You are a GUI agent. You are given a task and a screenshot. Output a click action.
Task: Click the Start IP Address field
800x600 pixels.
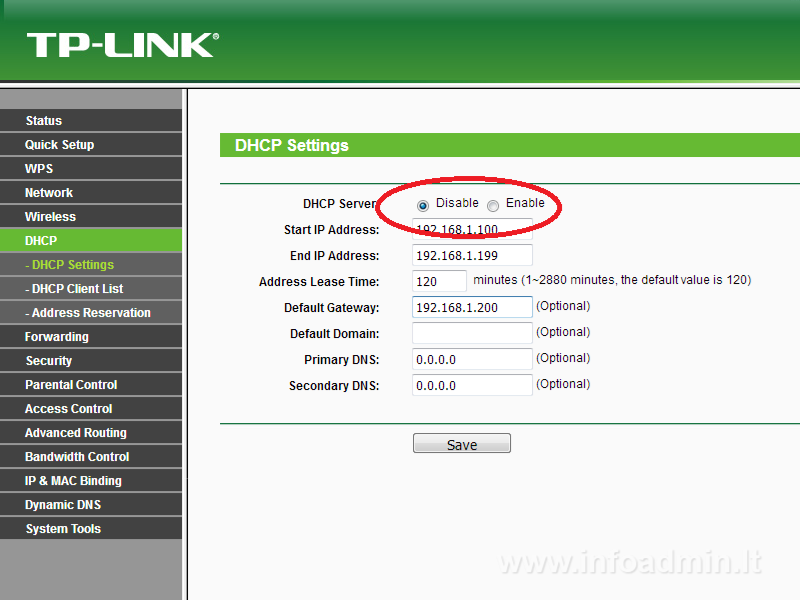[472, 229]
